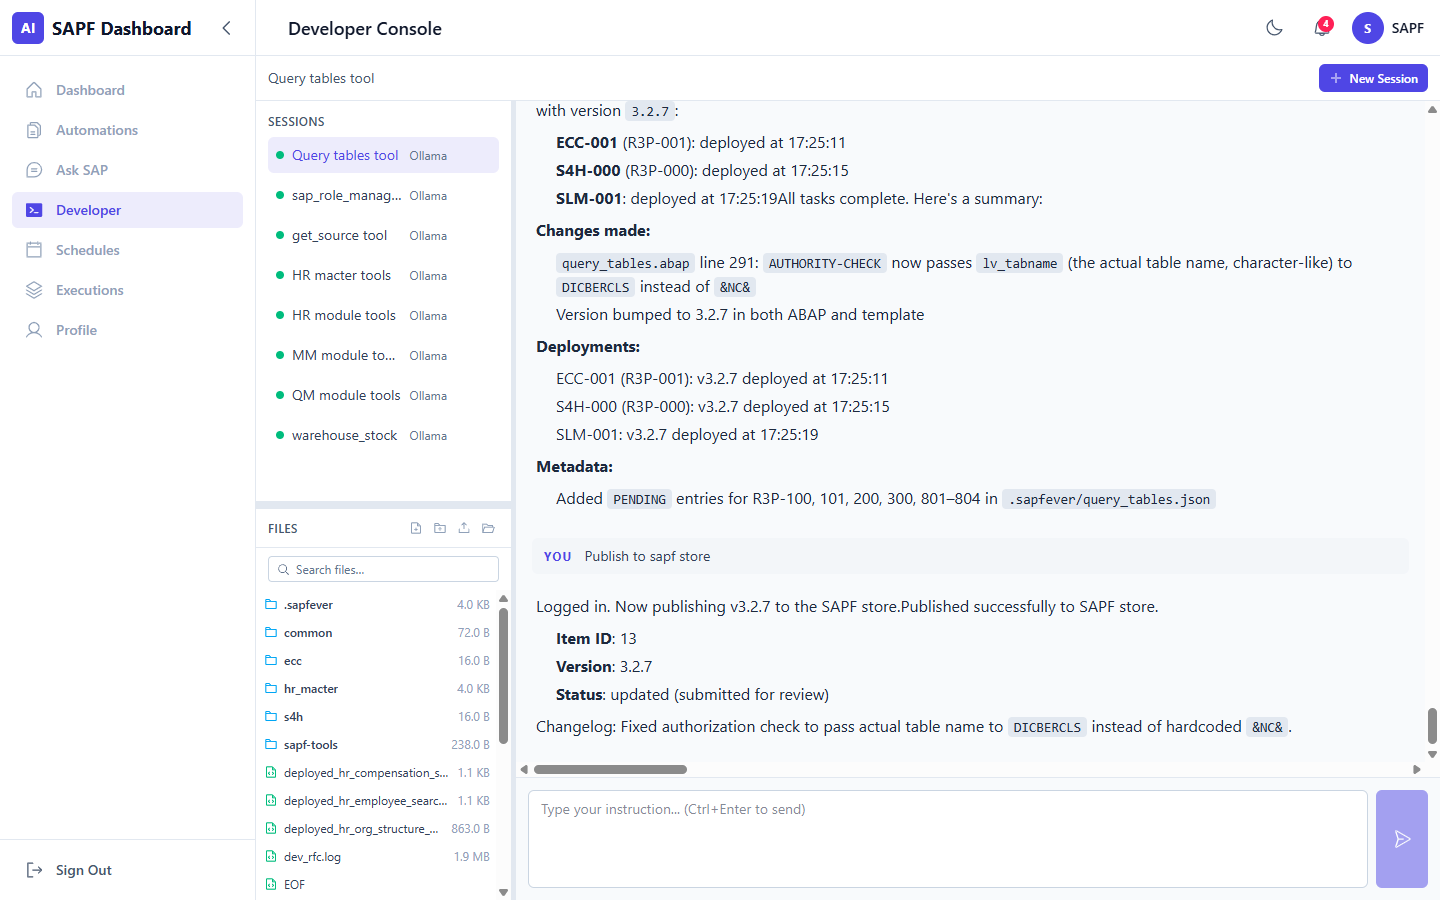Click the files list scroll down arrow
This screenshot has width=1440, height=900.
[503, 892]
